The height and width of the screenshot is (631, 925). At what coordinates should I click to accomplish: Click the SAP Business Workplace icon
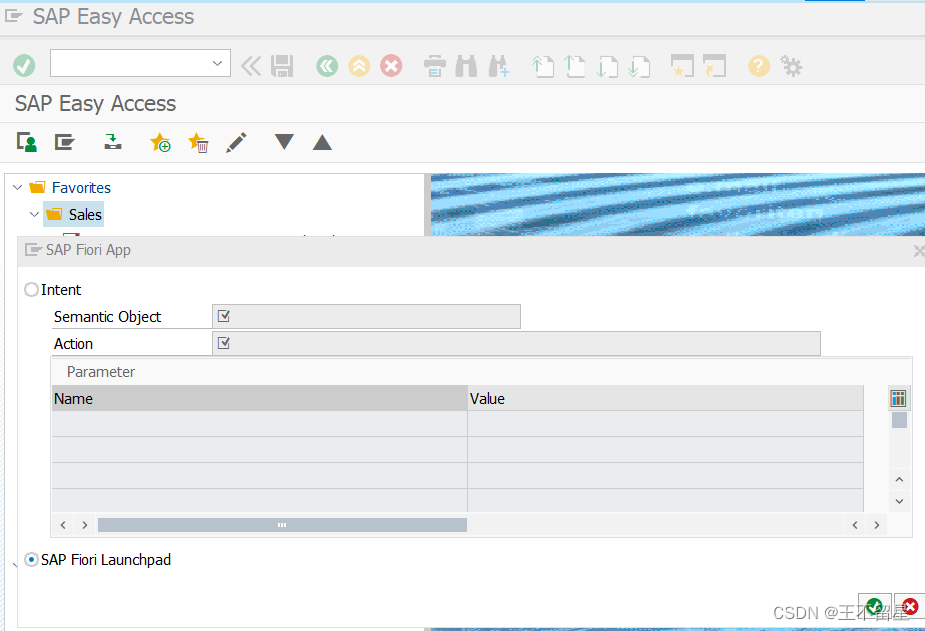point(113,142)
